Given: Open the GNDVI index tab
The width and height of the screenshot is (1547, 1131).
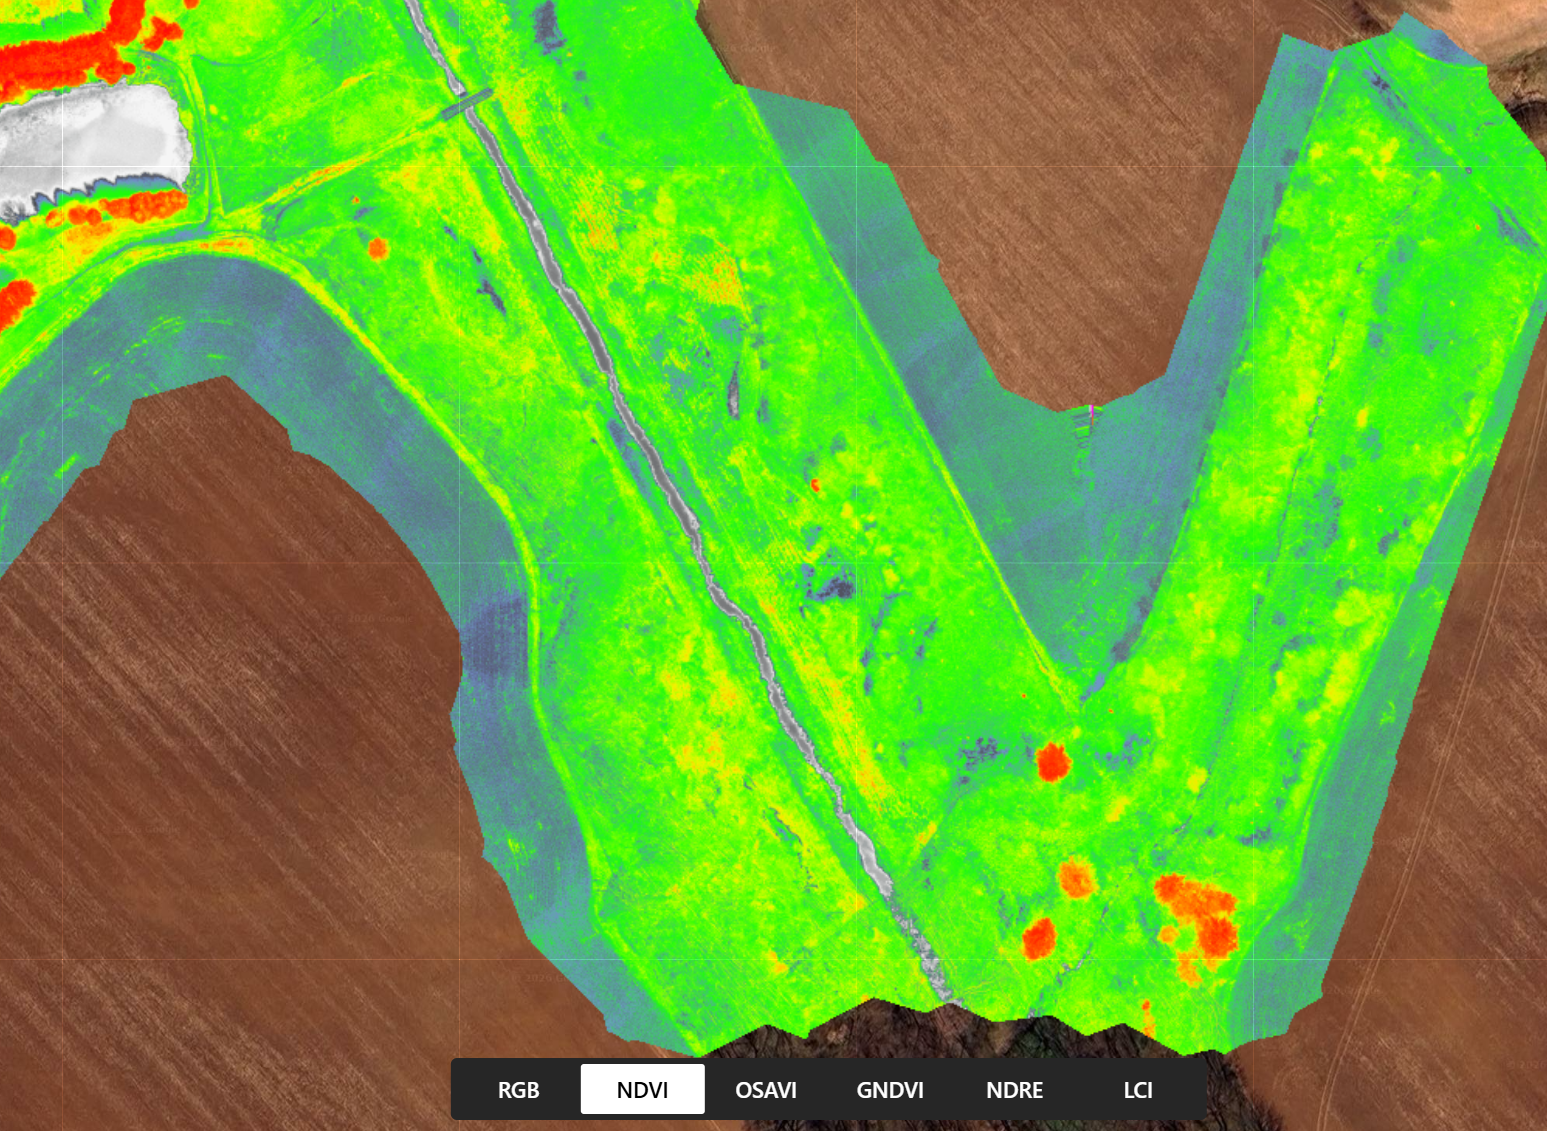Looking at the screenshot, I should click(890, 1089).
